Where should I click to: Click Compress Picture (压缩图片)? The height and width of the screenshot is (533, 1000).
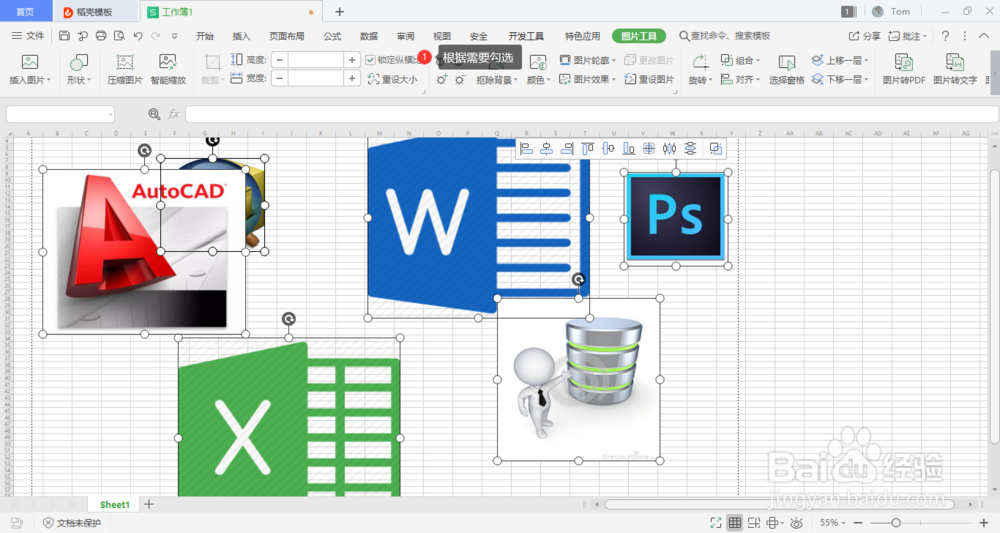point(125,69)
